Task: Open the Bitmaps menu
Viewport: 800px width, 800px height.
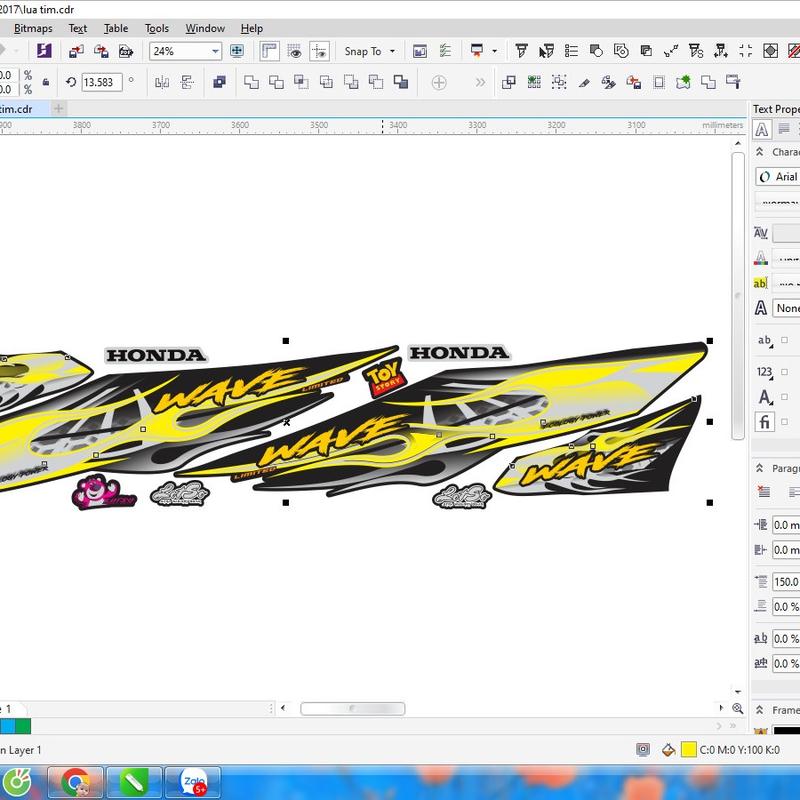Action: (x=33, y=29)
